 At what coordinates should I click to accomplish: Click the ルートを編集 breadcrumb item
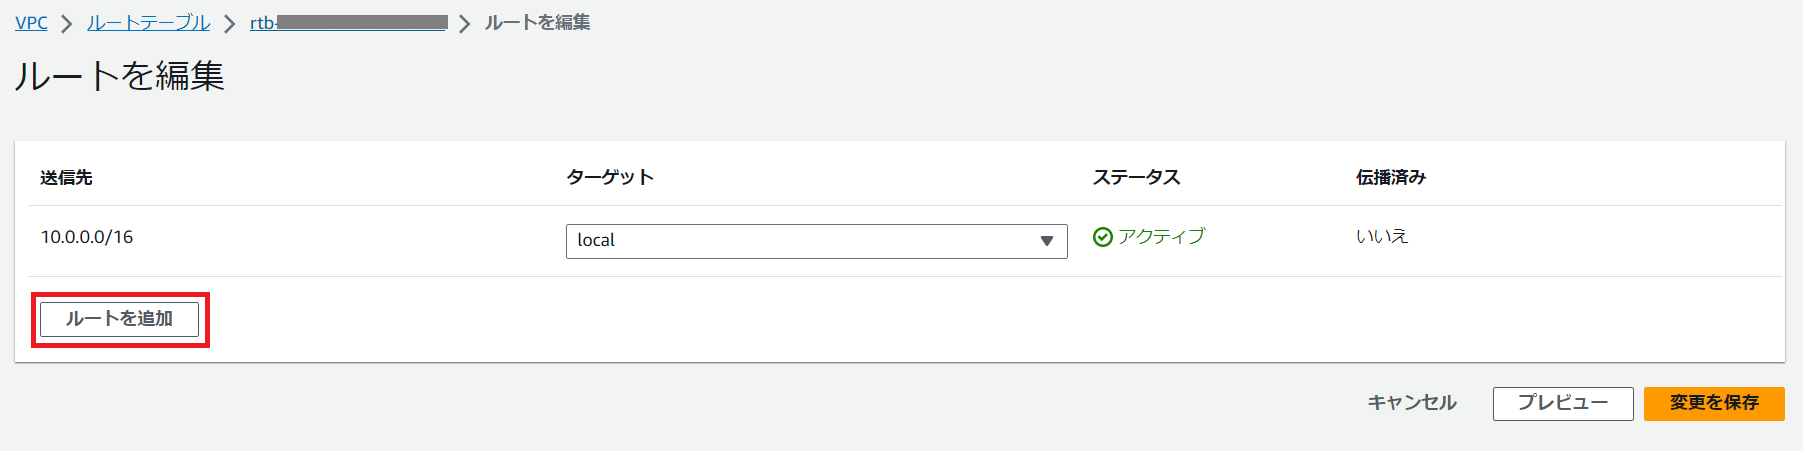pos(537,23)
